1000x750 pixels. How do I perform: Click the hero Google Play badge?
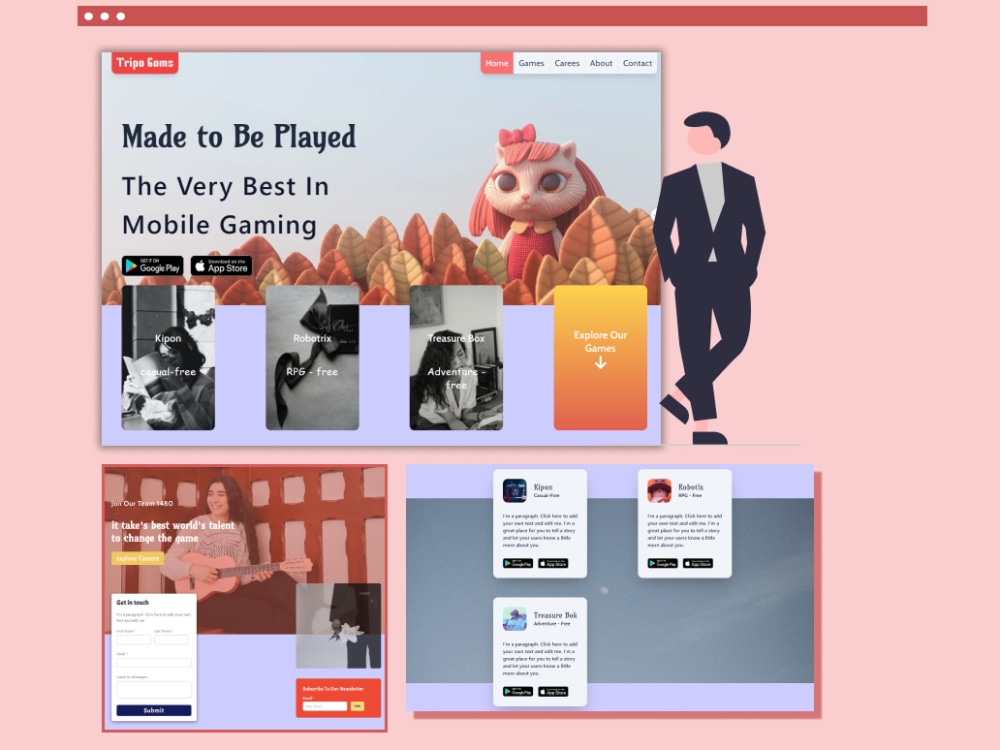point(152,266)
